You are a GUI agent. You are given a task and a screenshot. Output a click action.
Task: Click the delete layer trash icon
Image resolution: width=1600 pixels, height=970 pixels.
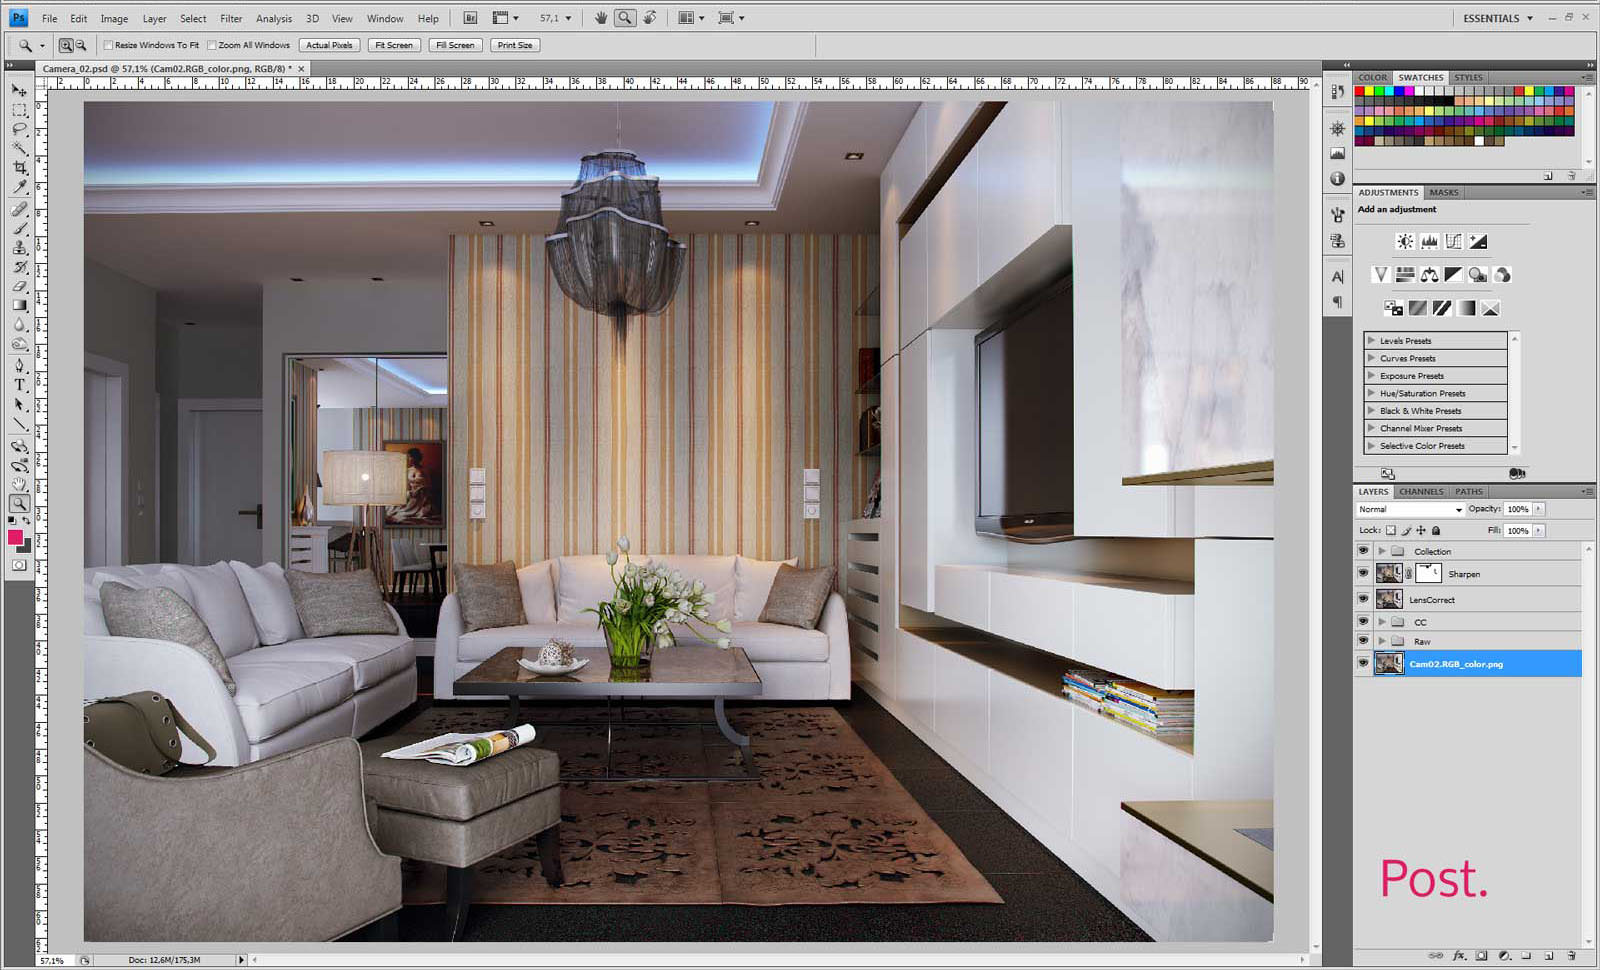tap(1572, 956)
